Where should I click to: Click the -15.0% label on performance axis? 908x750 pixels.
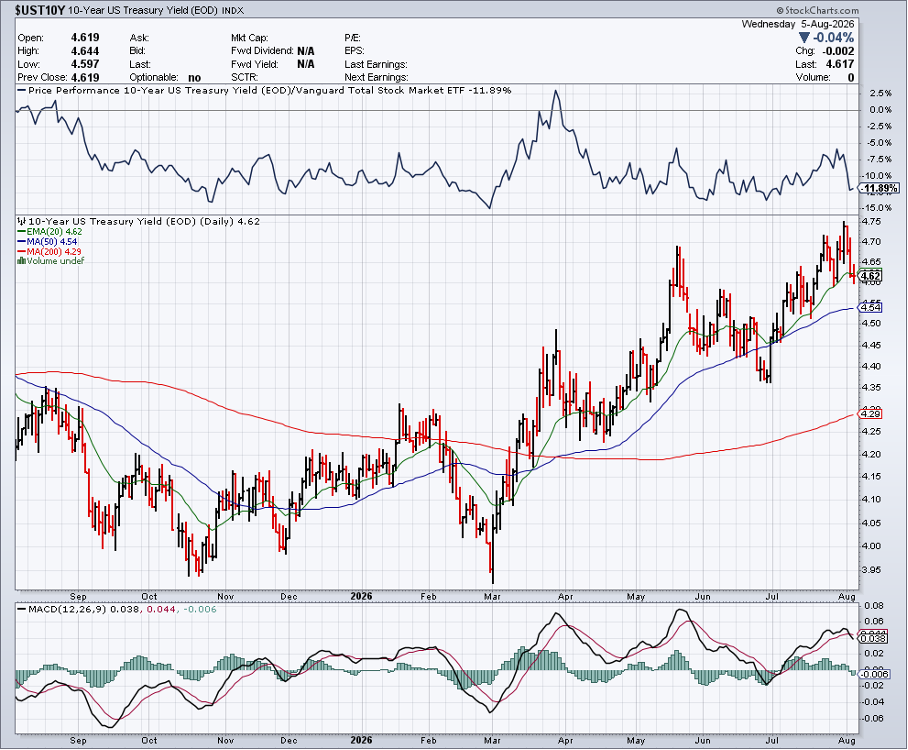[879, 208]
